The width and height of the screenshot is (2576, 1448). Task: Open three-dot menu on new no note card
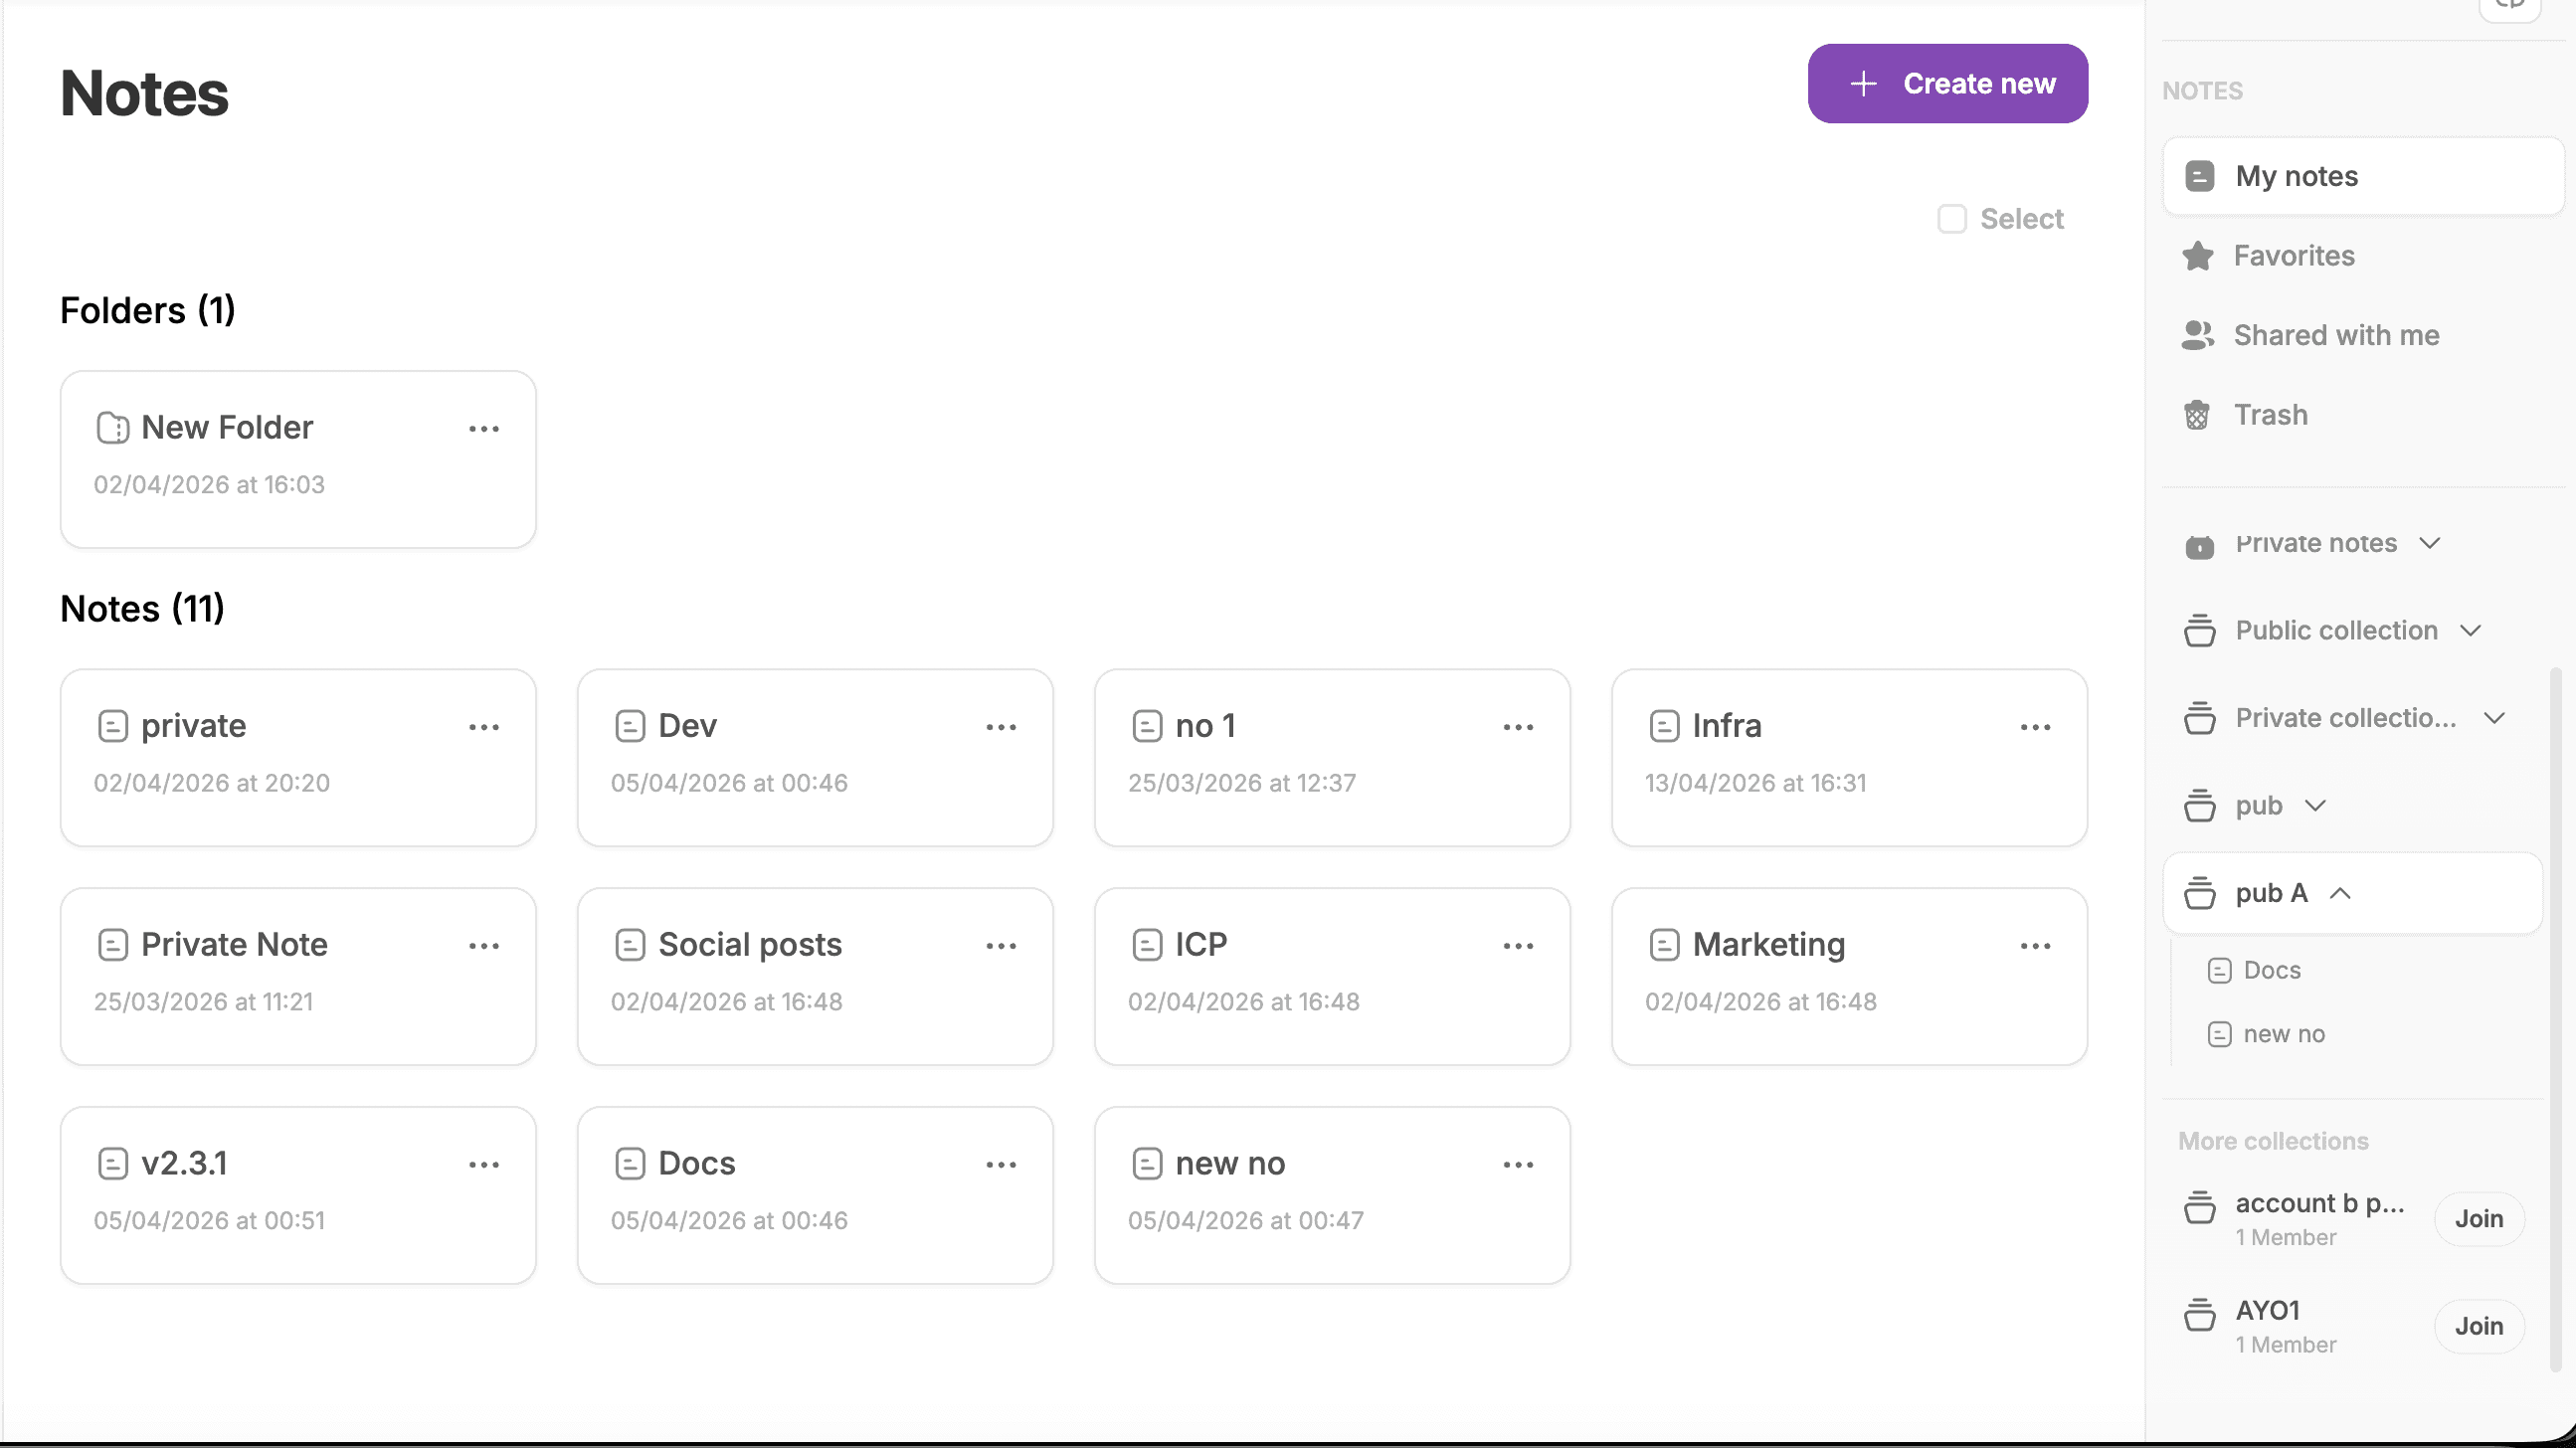click(x=1518, y=1165)
